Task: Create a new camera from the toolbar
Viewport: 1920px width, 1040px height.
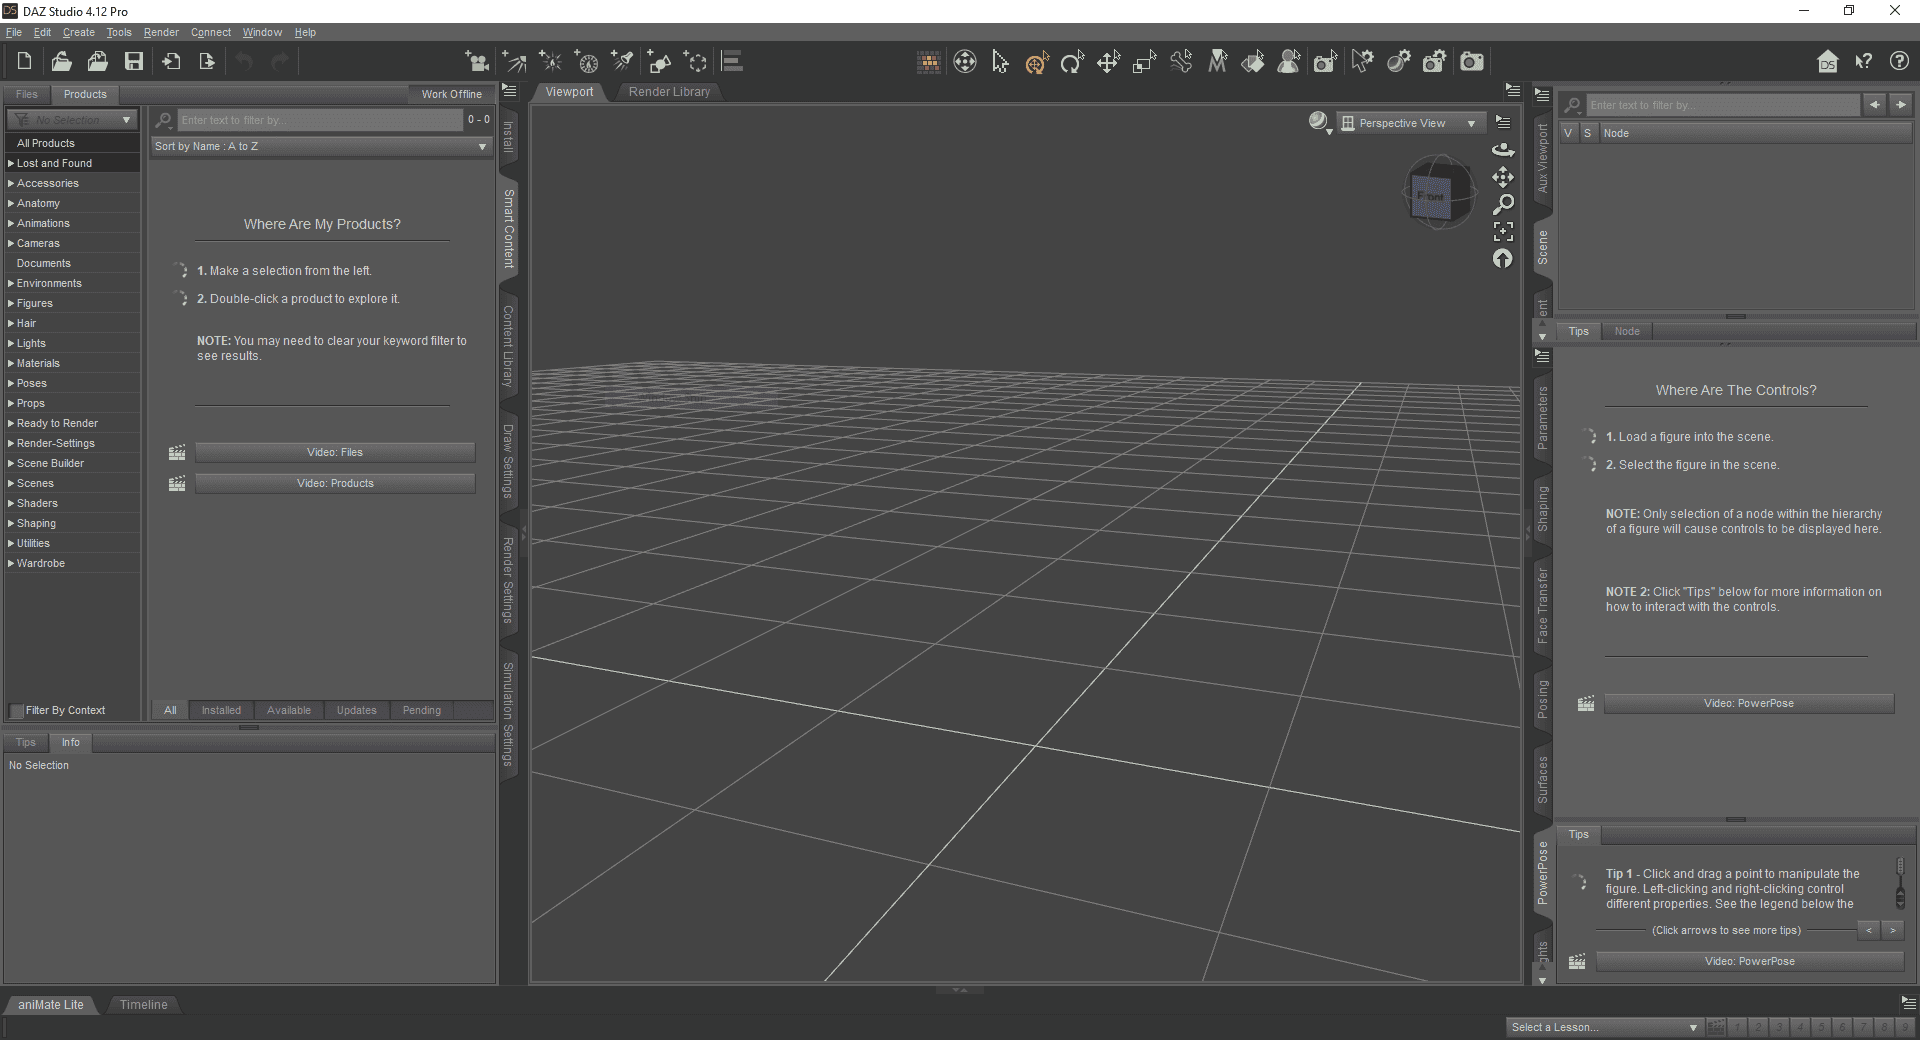Action: point(478,61)
